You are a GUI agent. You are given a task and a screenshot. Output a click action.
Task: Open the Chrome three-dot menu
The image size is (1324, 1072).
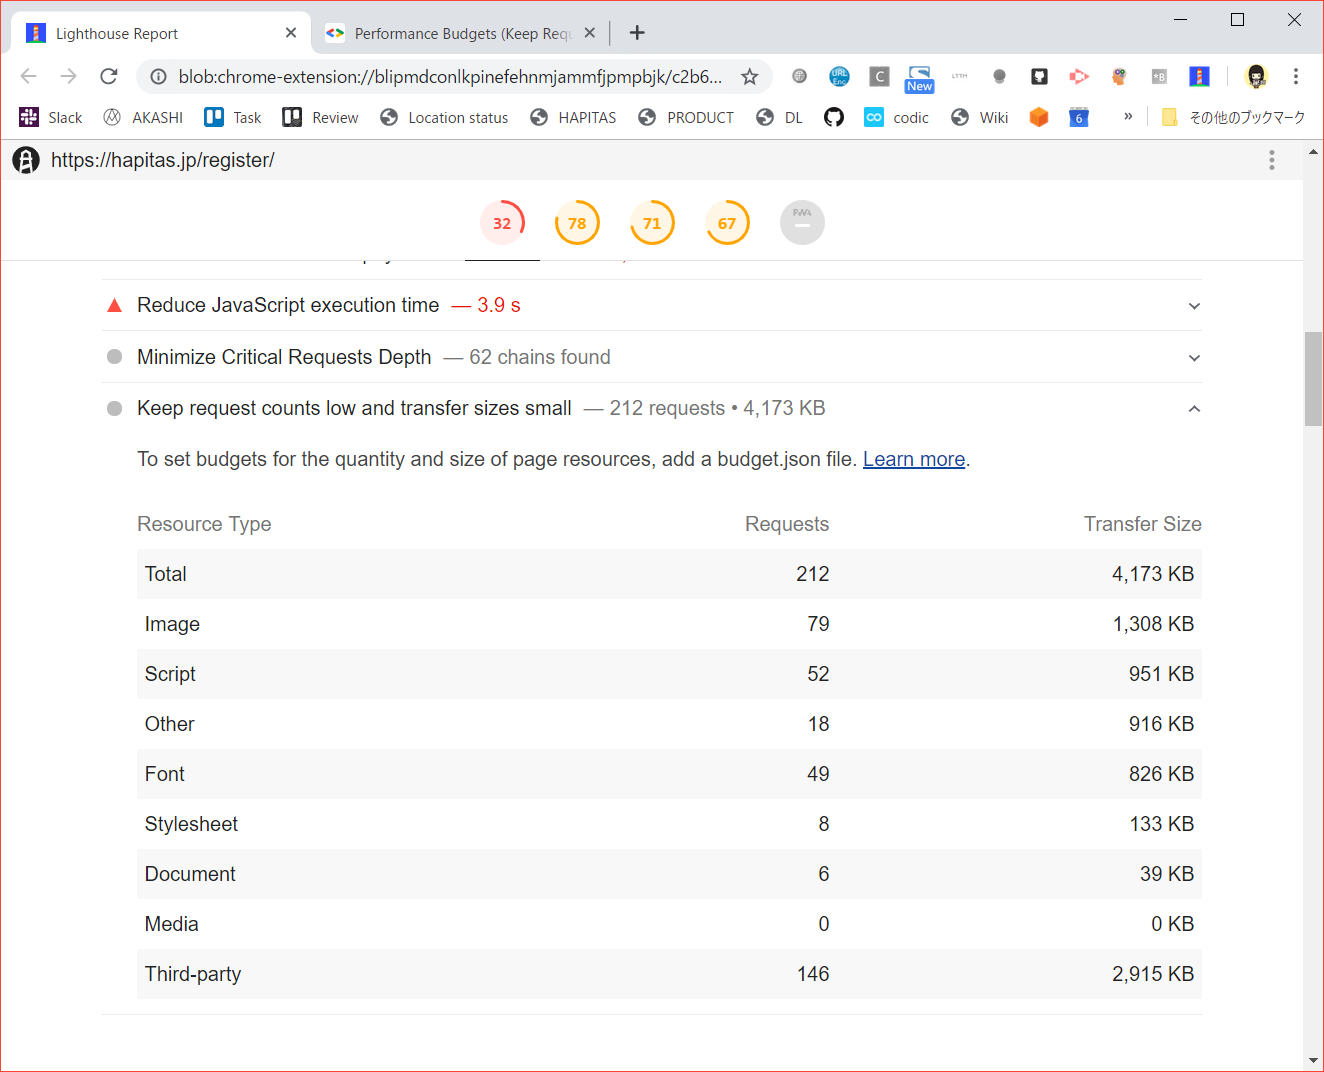pyautogui.click(x=1296, y=77)
